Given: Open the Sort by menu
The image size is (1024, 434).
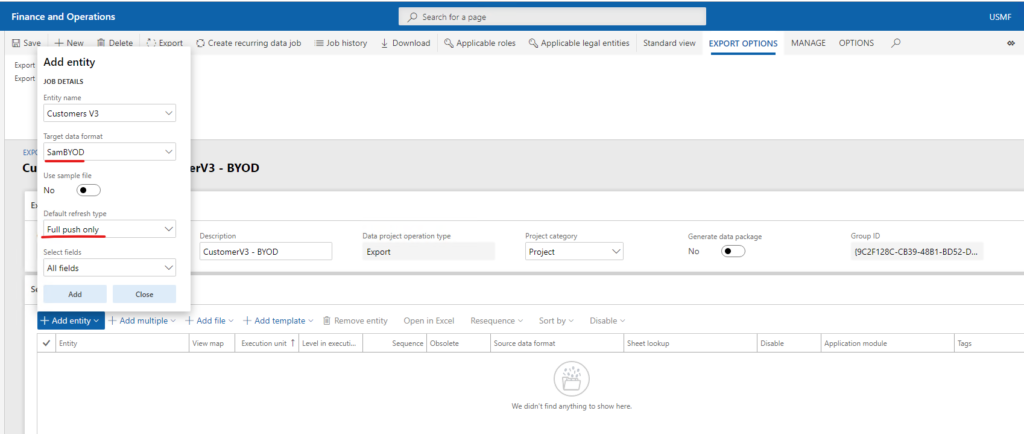Looking at the screenshot, I should pyautogui.click(x=556, y=320).
